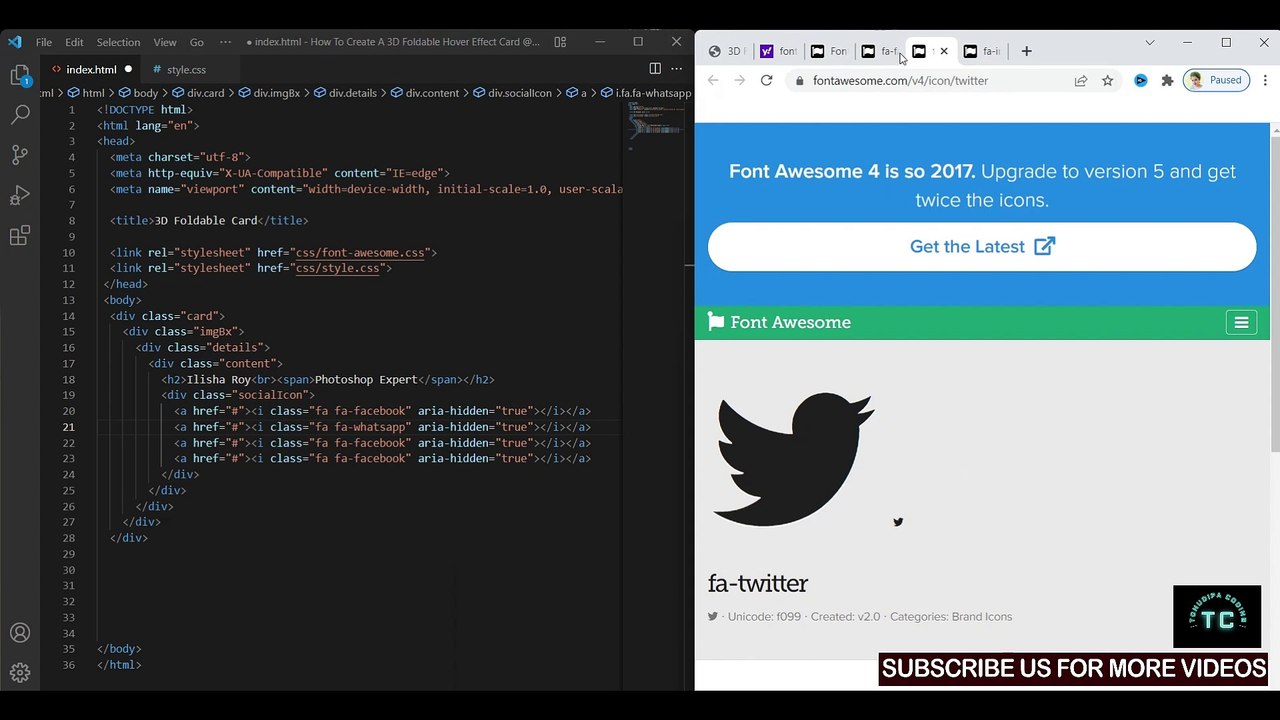Click '3D Foldable Card' title text
This screenshot has width=1280, height=720.
click(206, 221)
